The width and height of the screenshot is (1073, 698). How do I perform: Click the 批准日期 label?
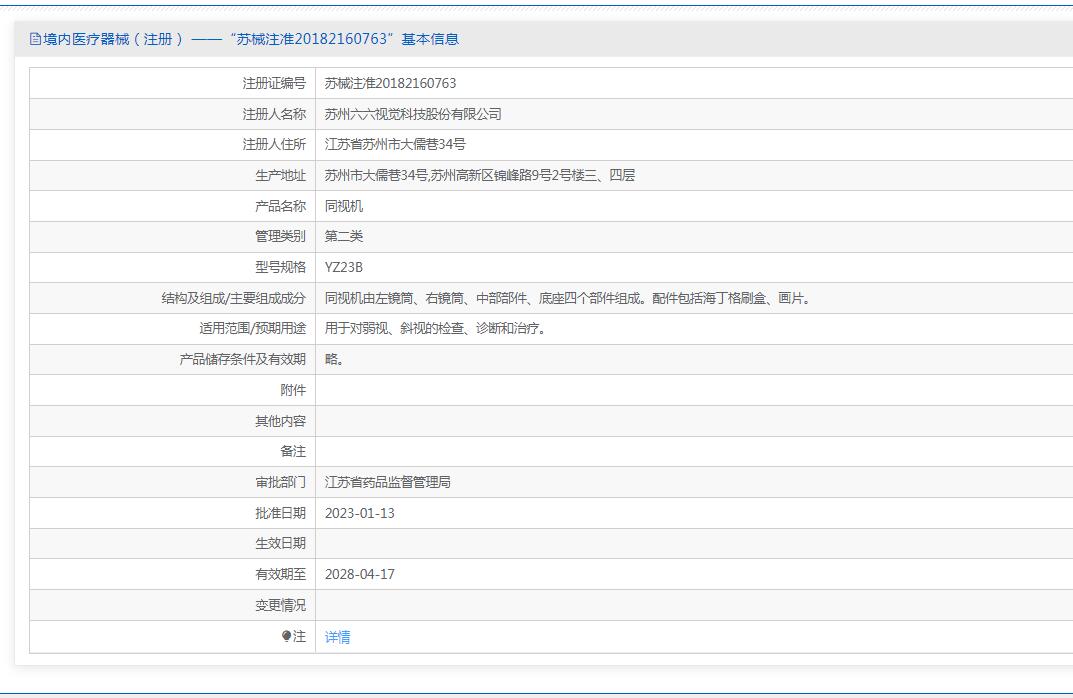280,513
